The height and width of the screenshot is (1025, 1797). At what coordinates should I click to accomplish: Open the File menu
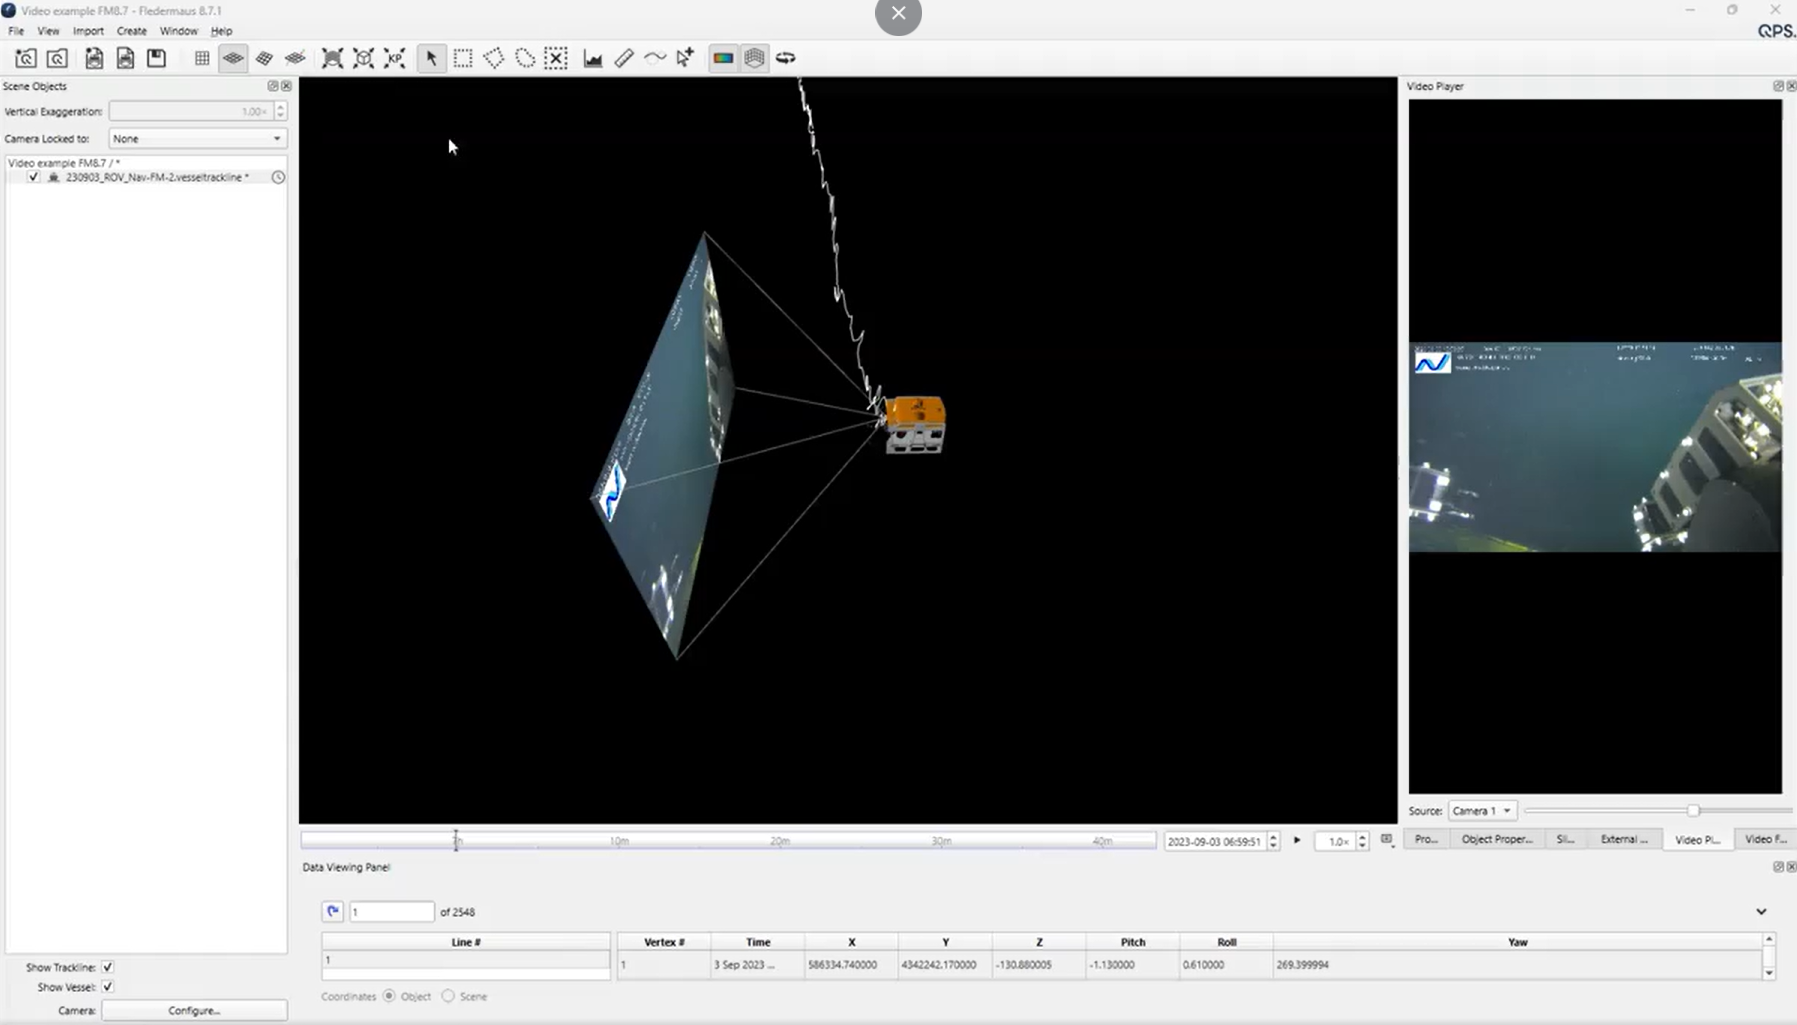point(16,31)
